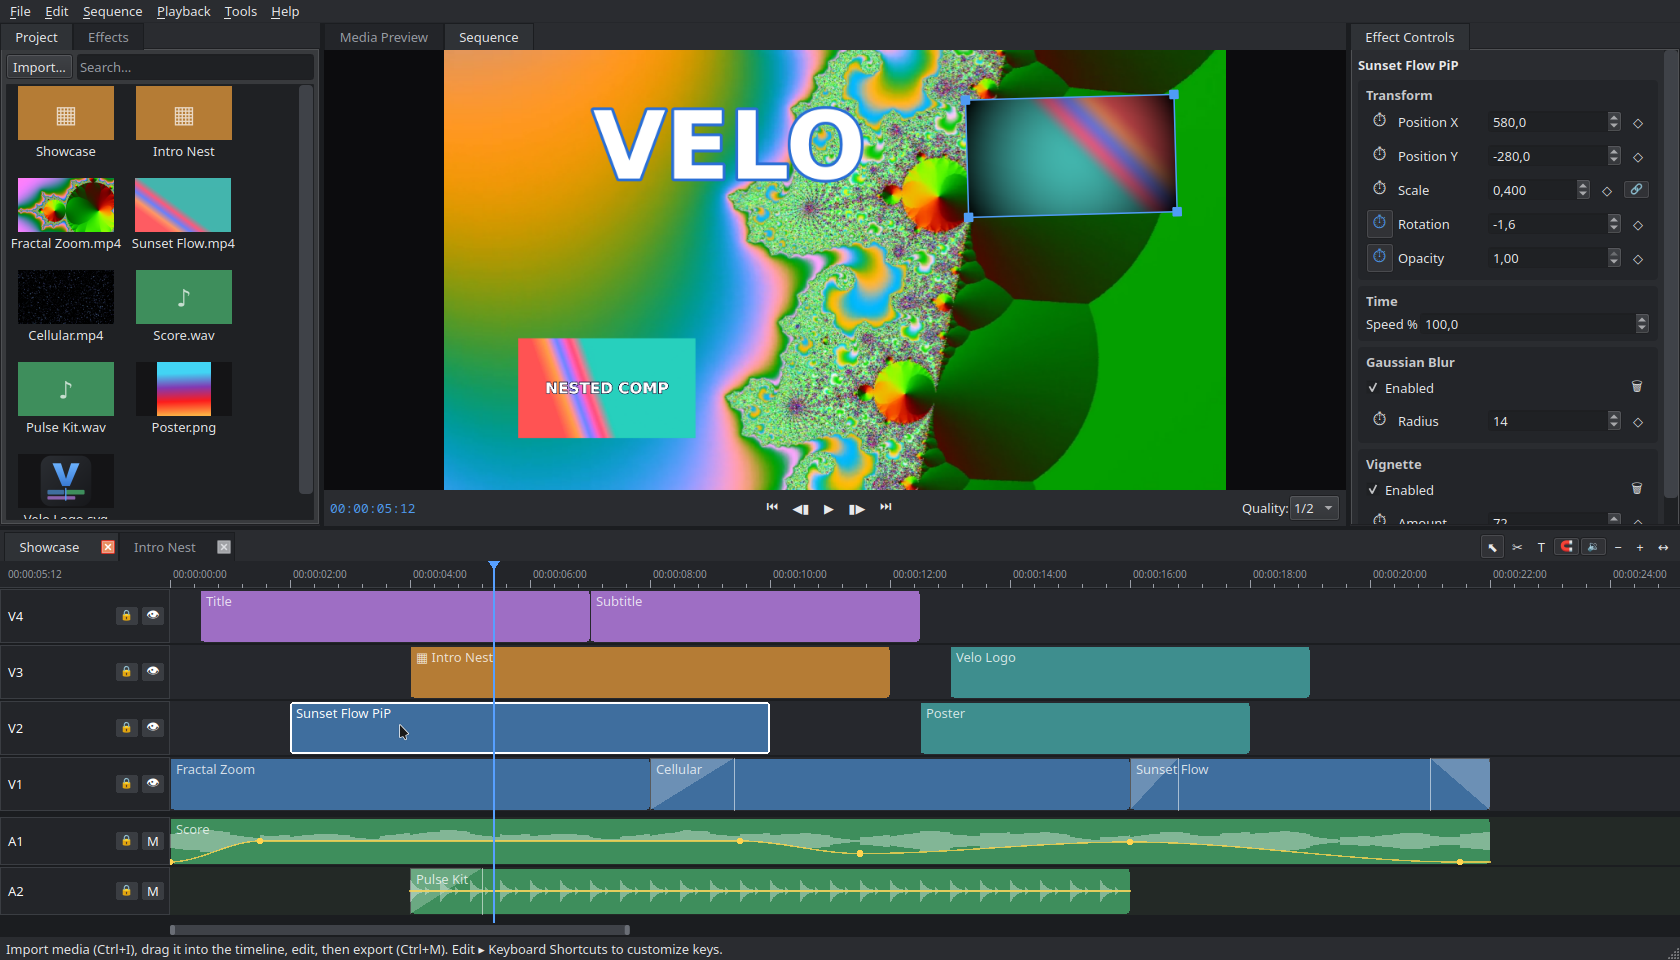This screenshot has height=960, width=1680.
Task: Hide track V4 with eye icon
Action: tap(153, 616)
